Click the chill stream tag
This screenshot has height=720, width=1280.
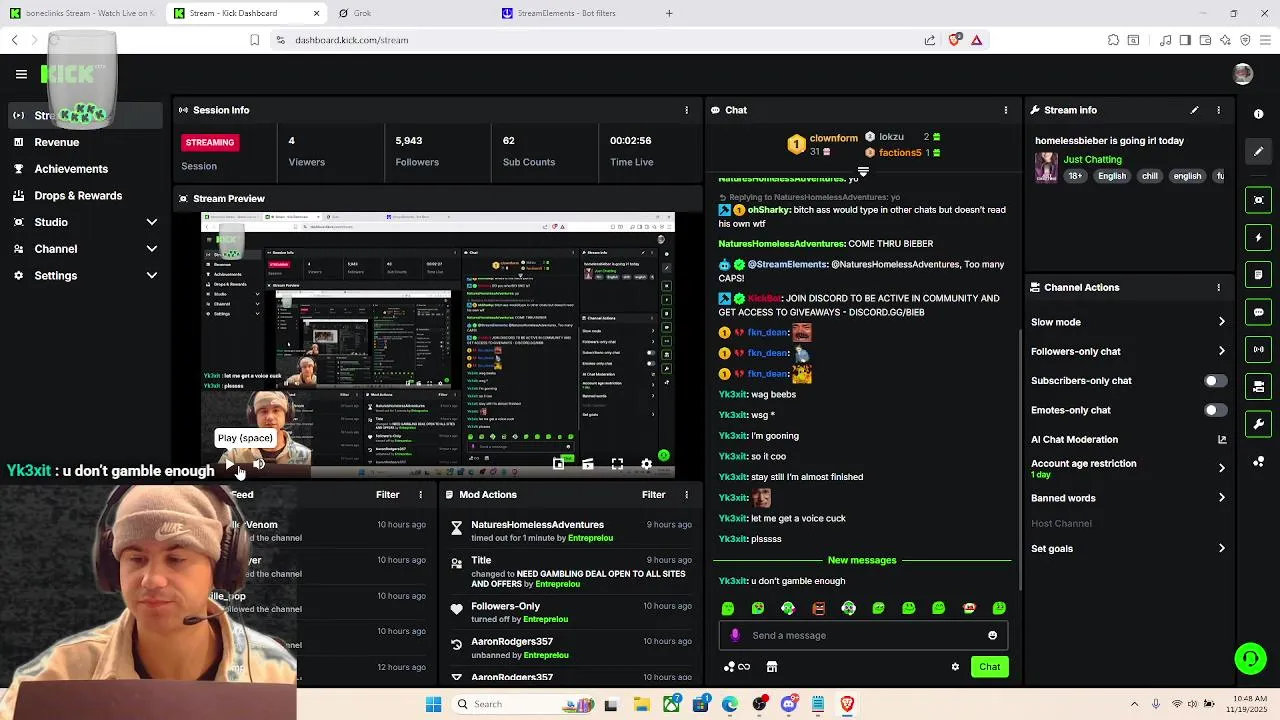[x=1150, y=176]
